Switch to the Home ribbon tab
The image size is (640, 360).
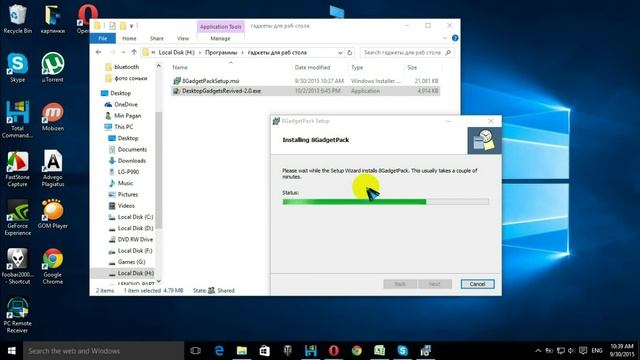click(129, 38)
